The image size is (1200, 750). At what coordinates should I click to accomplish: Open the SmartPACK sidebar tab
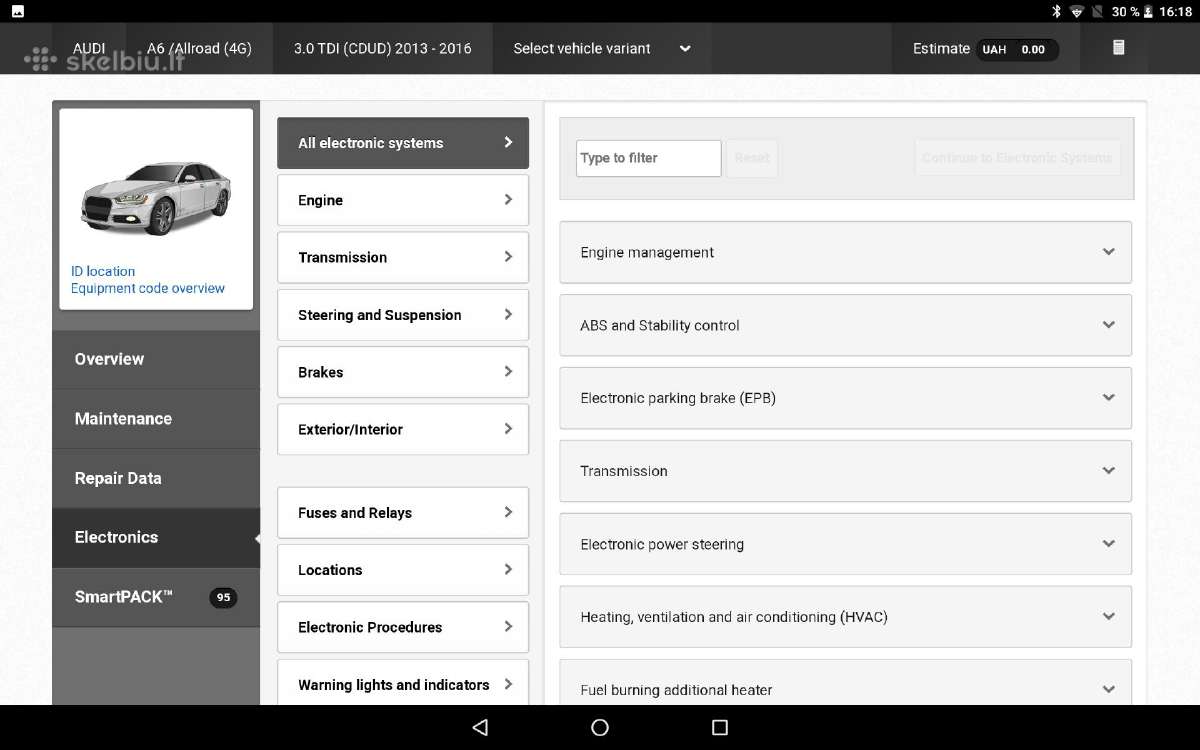click(x=156, y=597)
